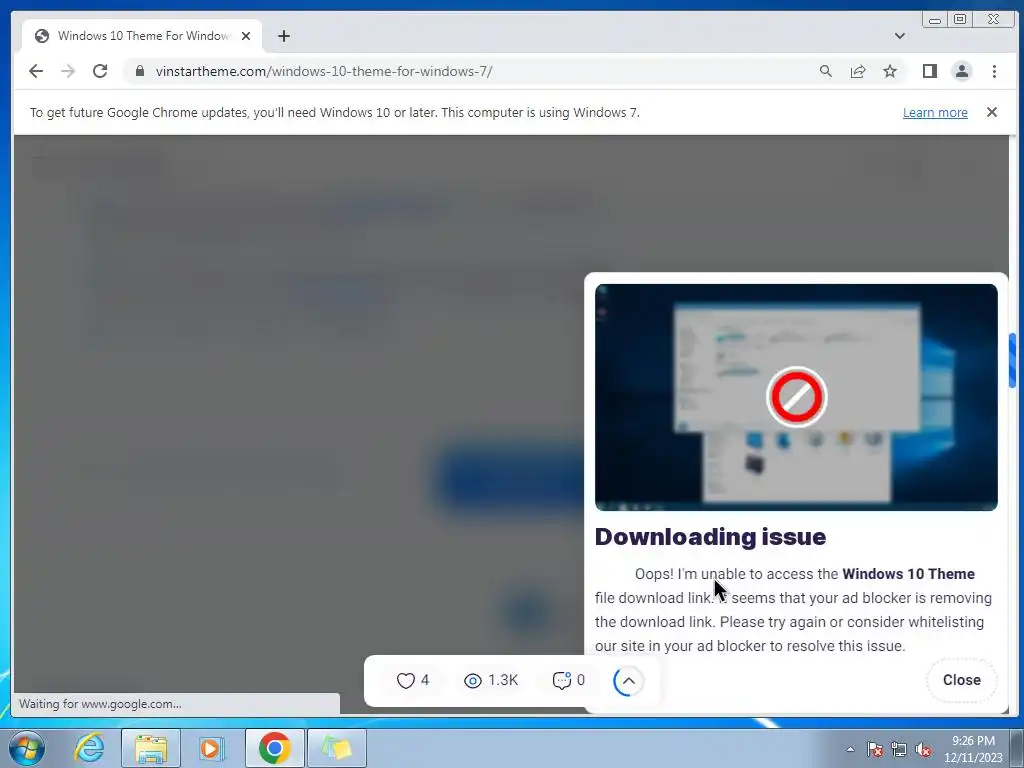Click the muted volume tray icon
This screenshot has width=1024, height=768.
pyautogui.click(x=923, y=749)
